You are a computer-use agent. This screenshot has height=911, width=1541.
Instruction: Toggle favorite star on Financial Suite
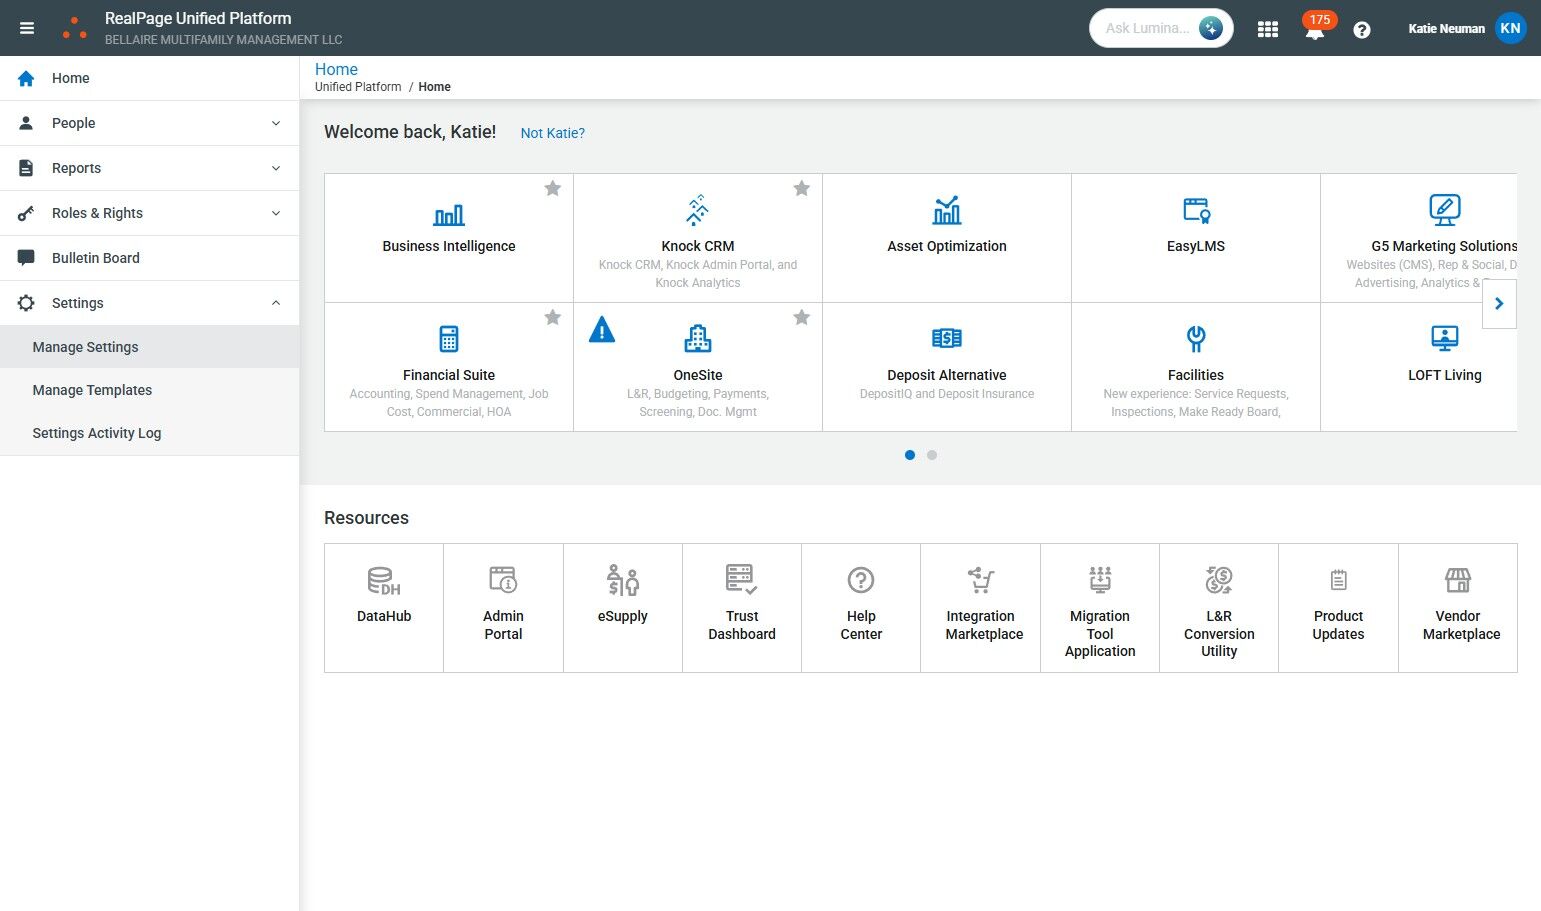552,317
